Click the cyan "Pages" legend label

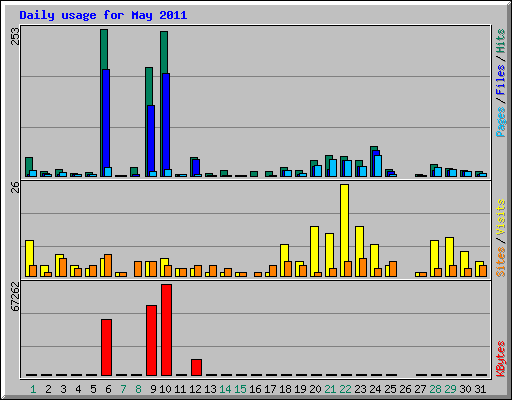click(x=500, y=122)
